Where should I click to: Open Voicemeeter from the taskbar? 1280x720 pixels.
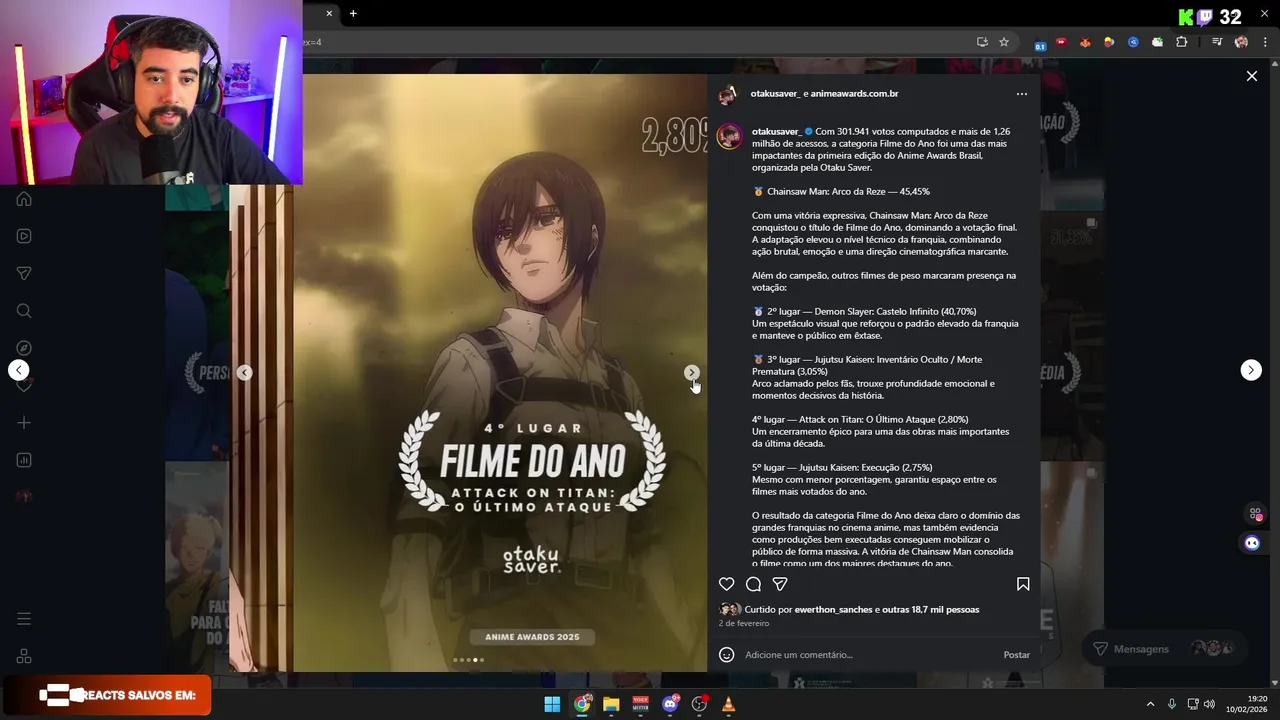coord(640,704)
